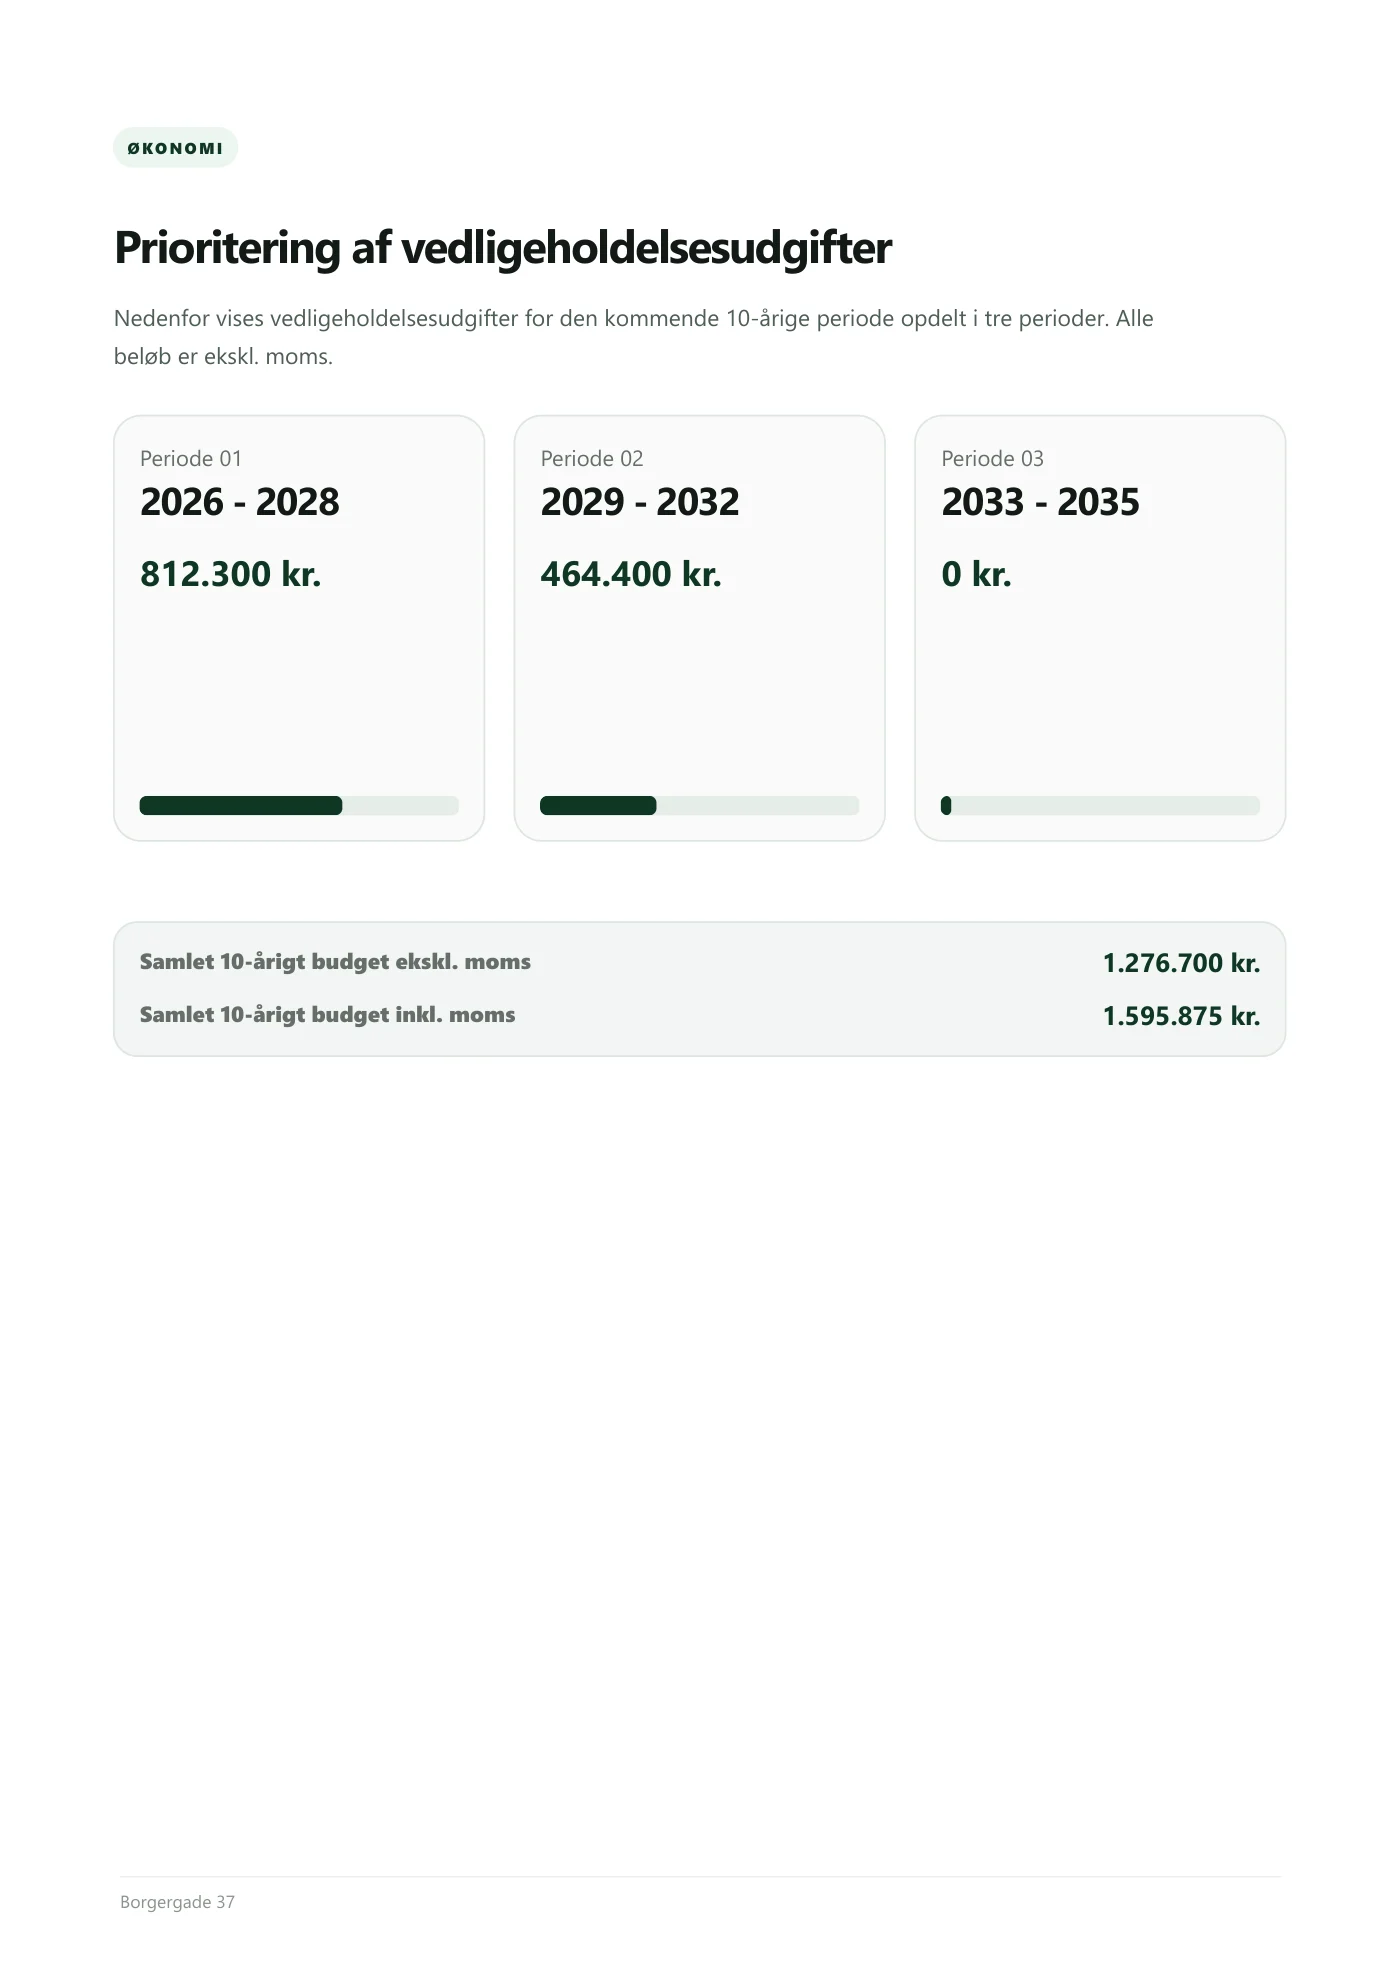Click the Periode 01 progress bar

coord(299,806)
